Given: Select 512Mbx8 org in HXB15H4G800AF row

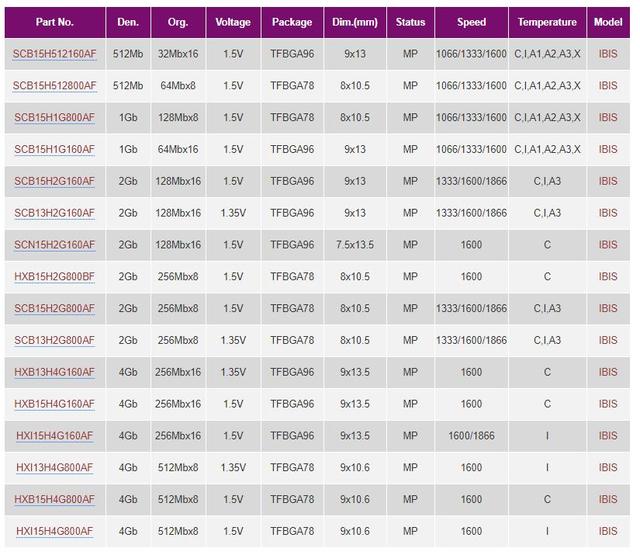Looking at the screenshot, I should (x=178, y=500).
